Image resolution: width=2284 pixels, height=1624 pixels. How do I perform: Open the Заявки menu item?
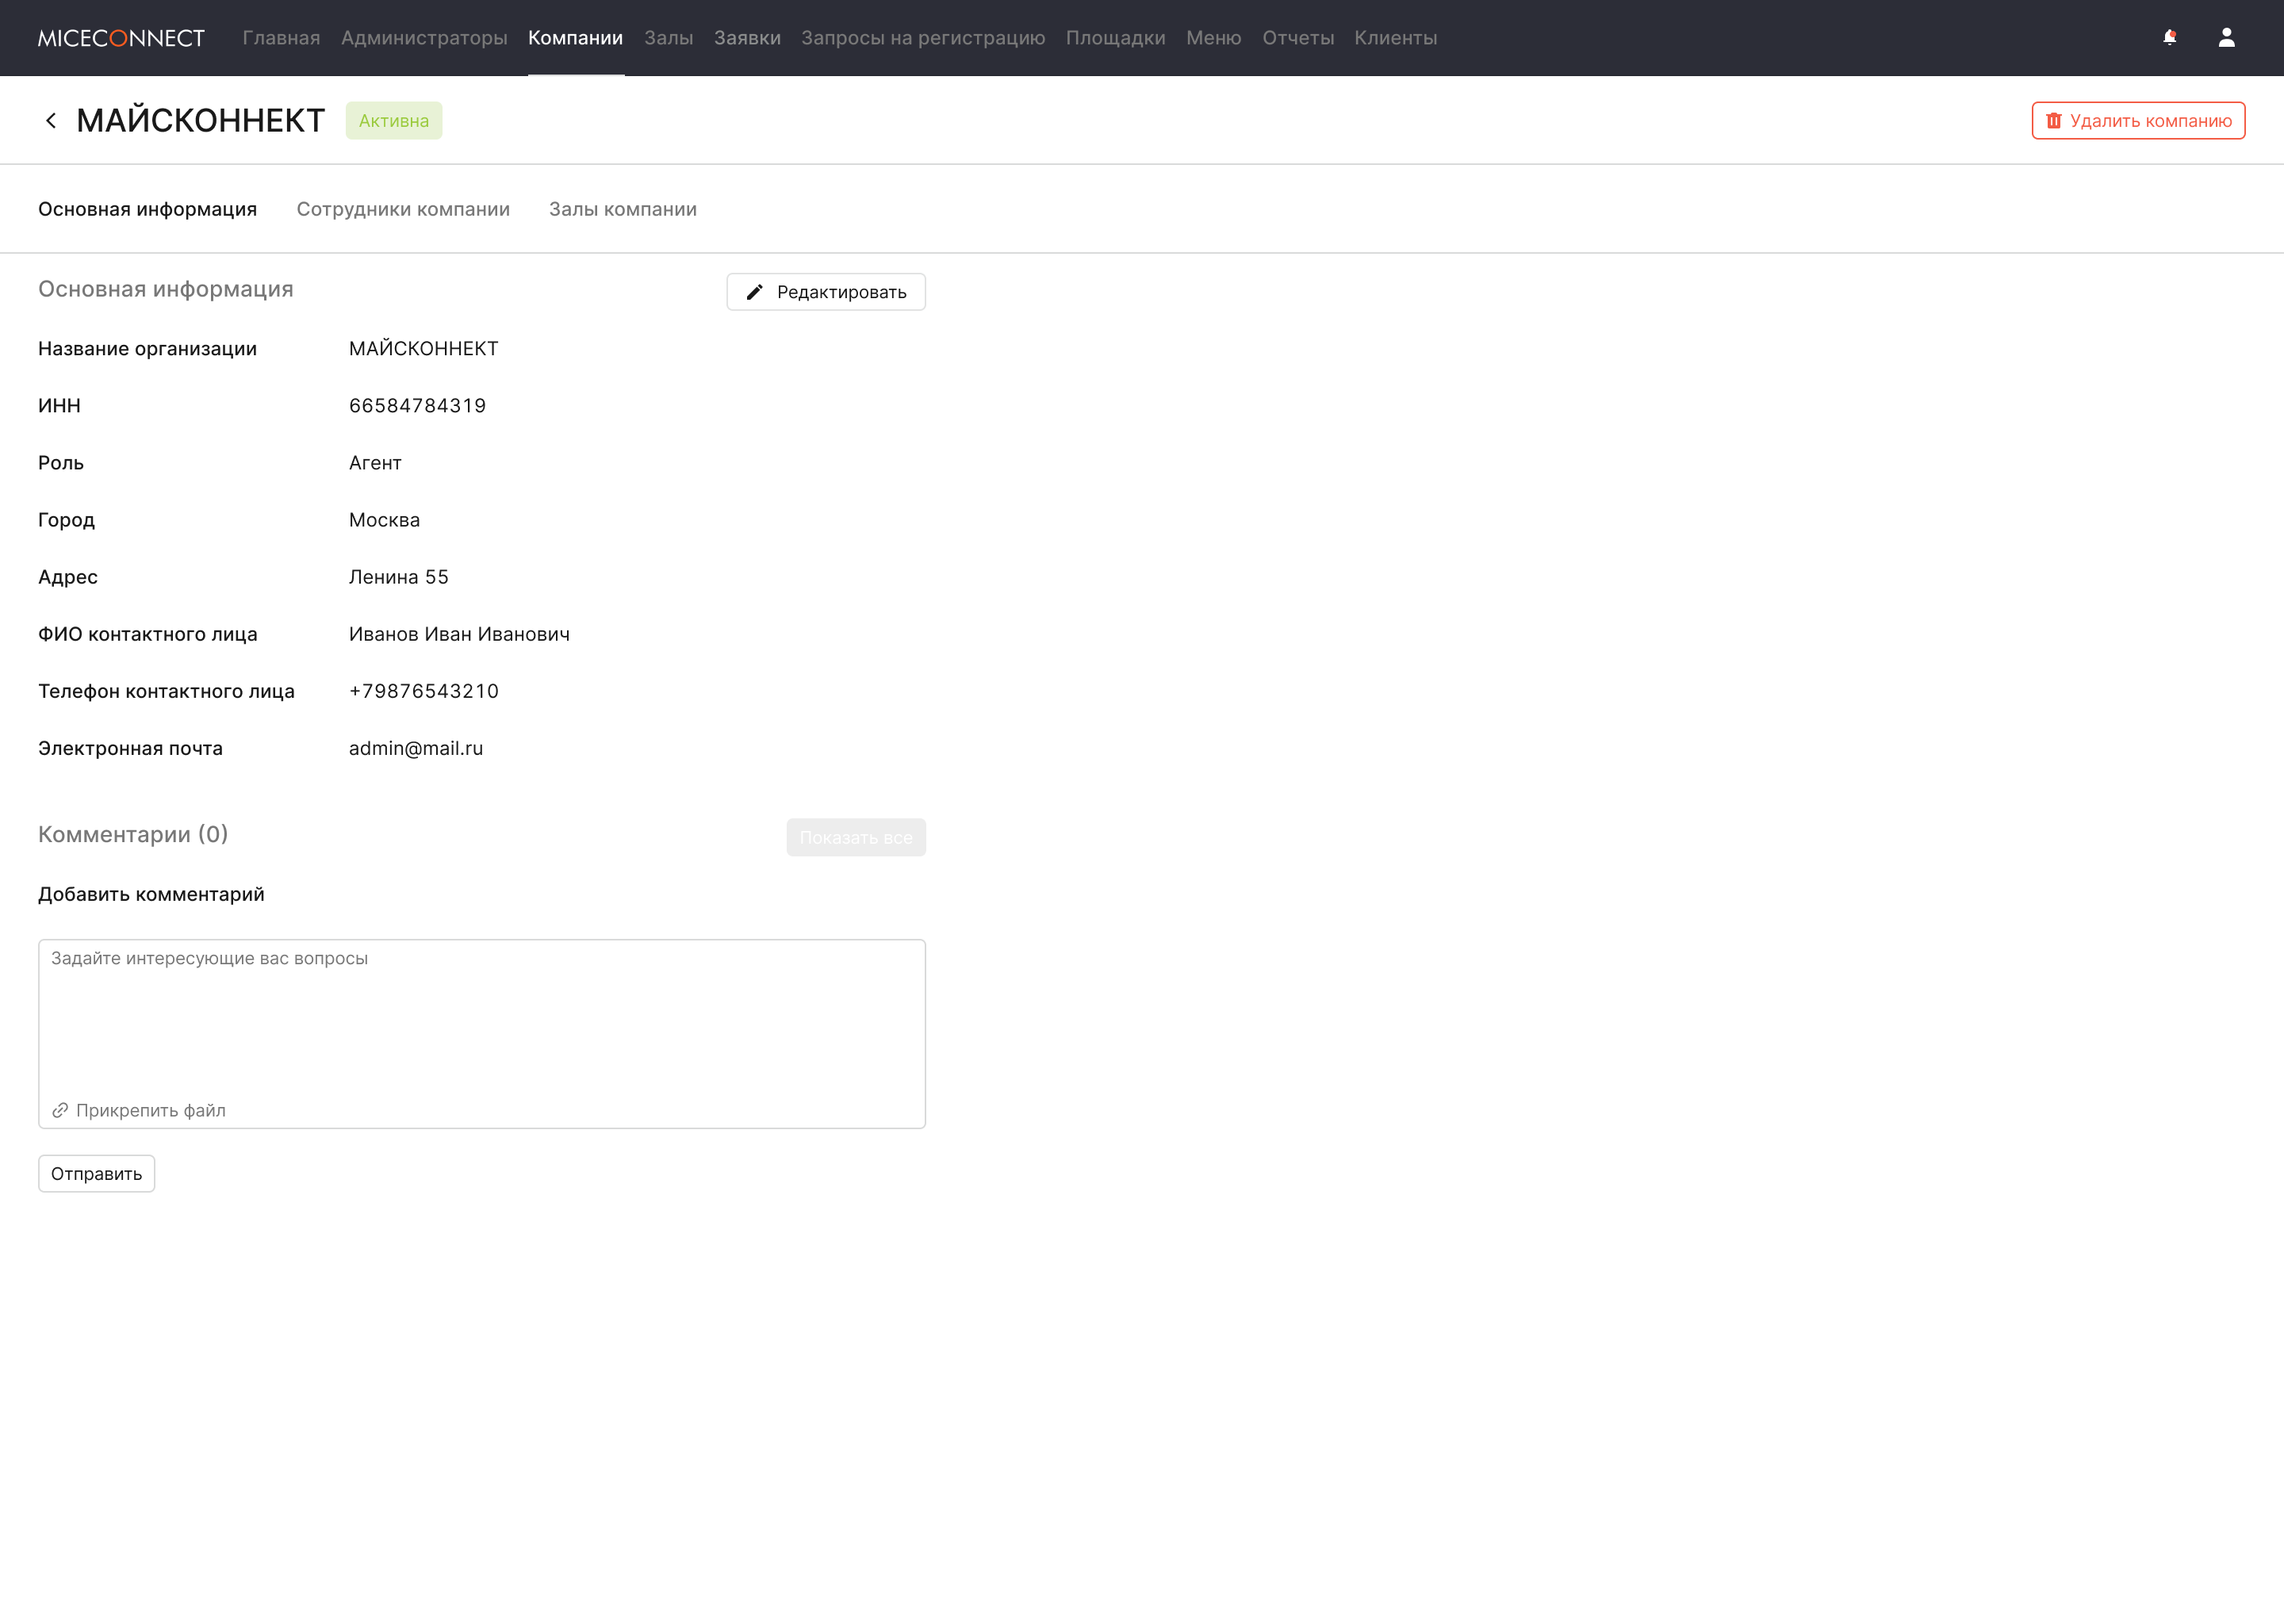pyautogui.click(x=747, y=38)
